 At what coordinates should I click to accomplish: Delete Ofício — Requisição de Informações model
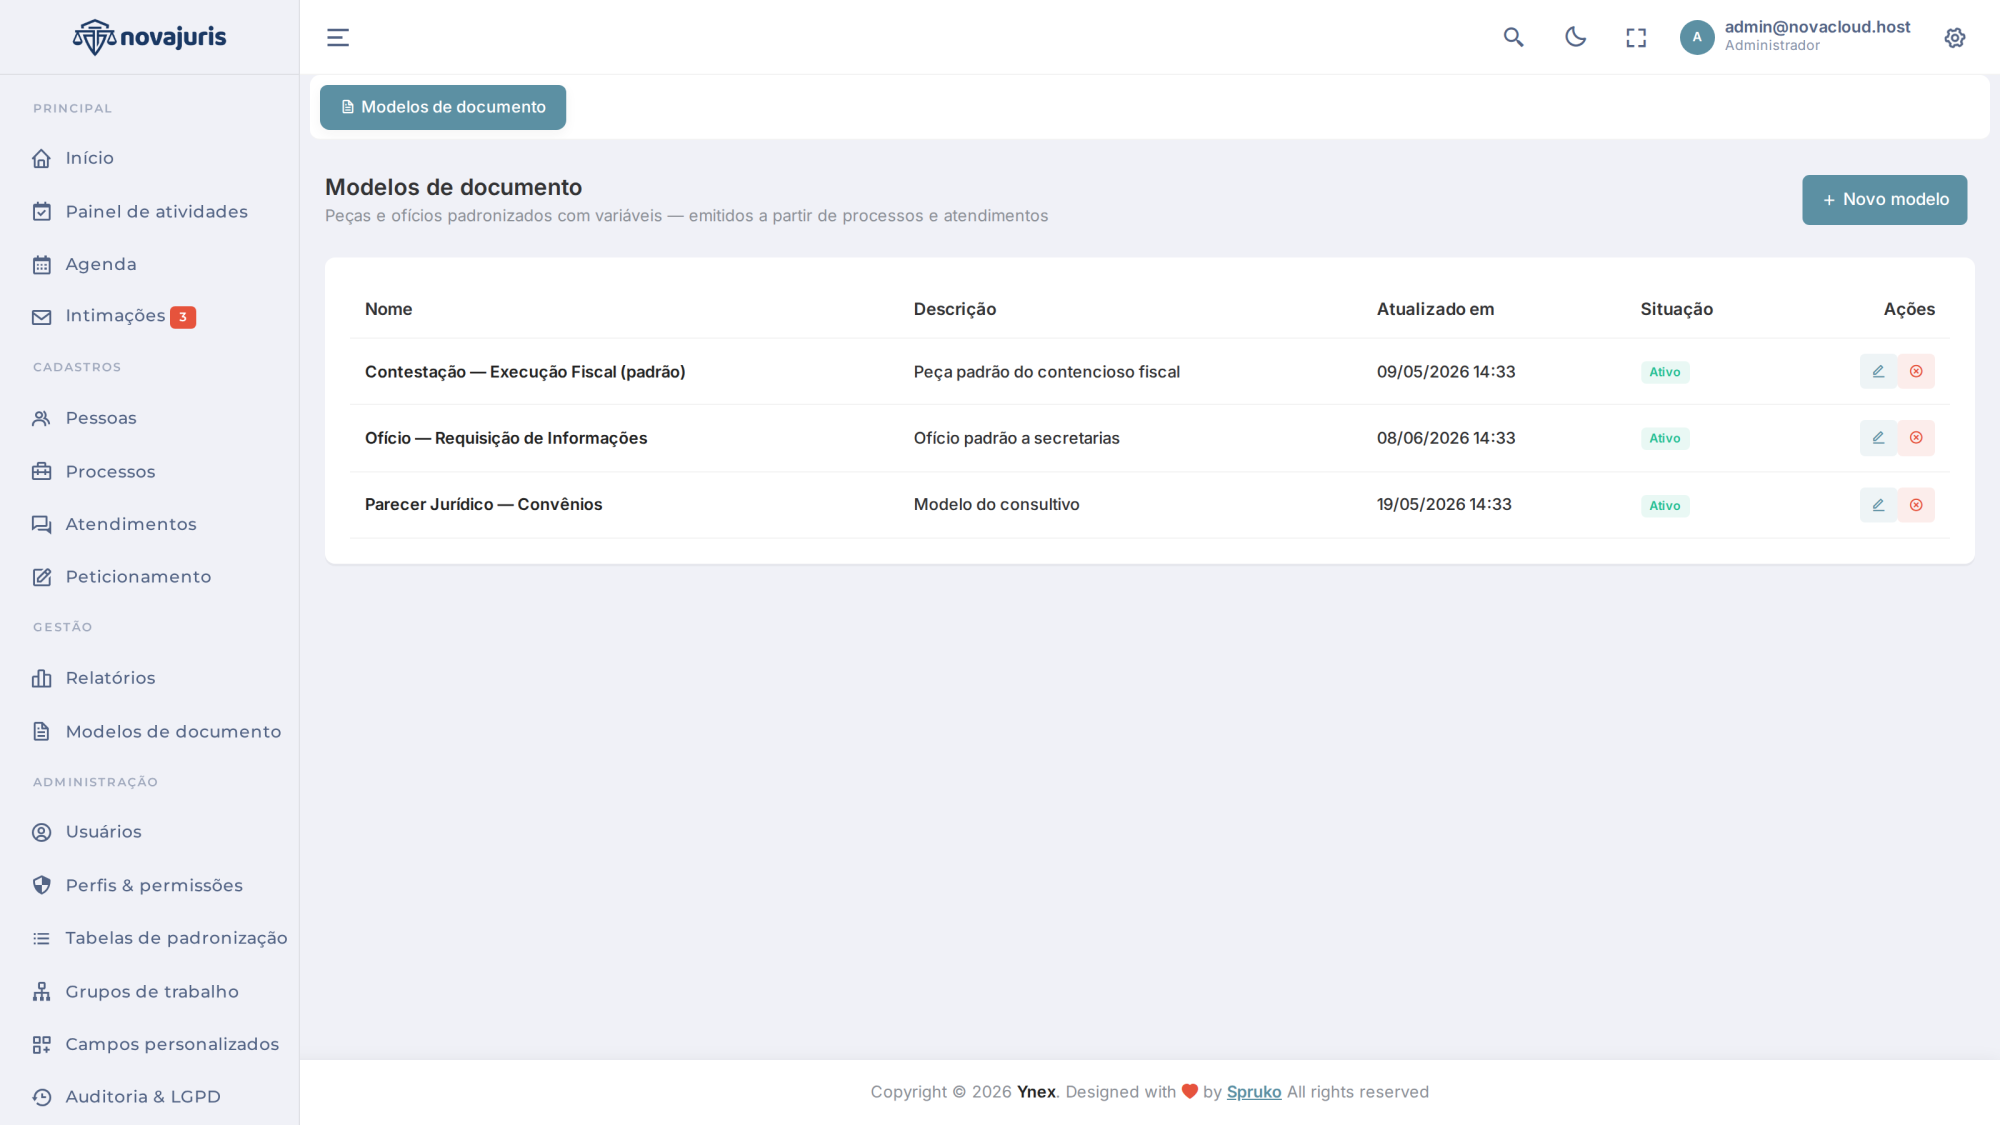tap(1916, 438)
